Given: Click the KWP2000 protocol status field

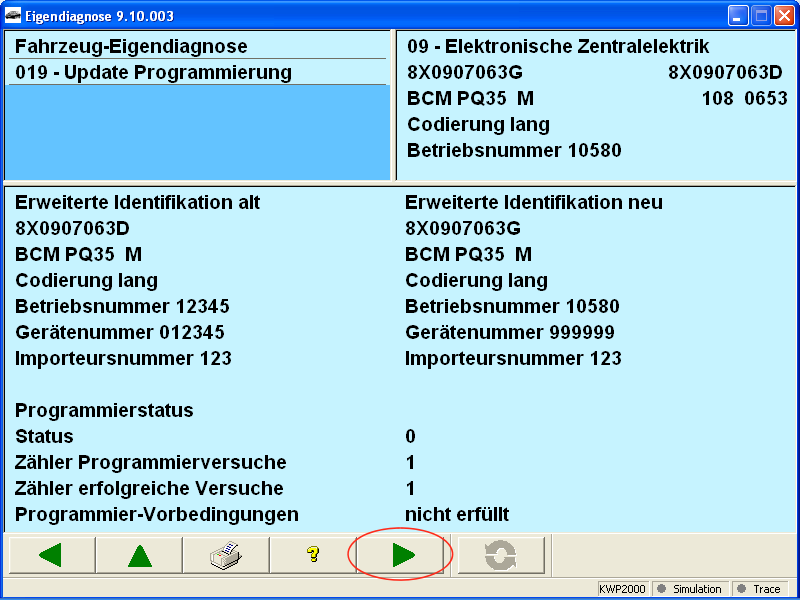Looking at the screenshot, I should (x=624, y=589).
